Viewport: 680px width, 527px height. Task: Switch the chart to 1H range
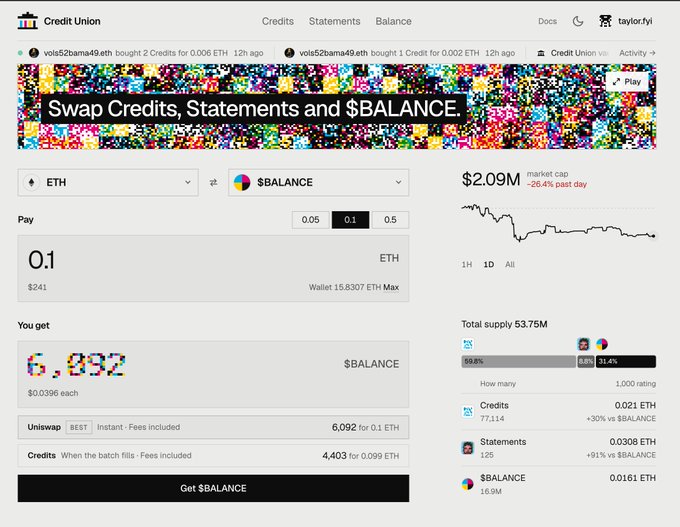[467, 265]
